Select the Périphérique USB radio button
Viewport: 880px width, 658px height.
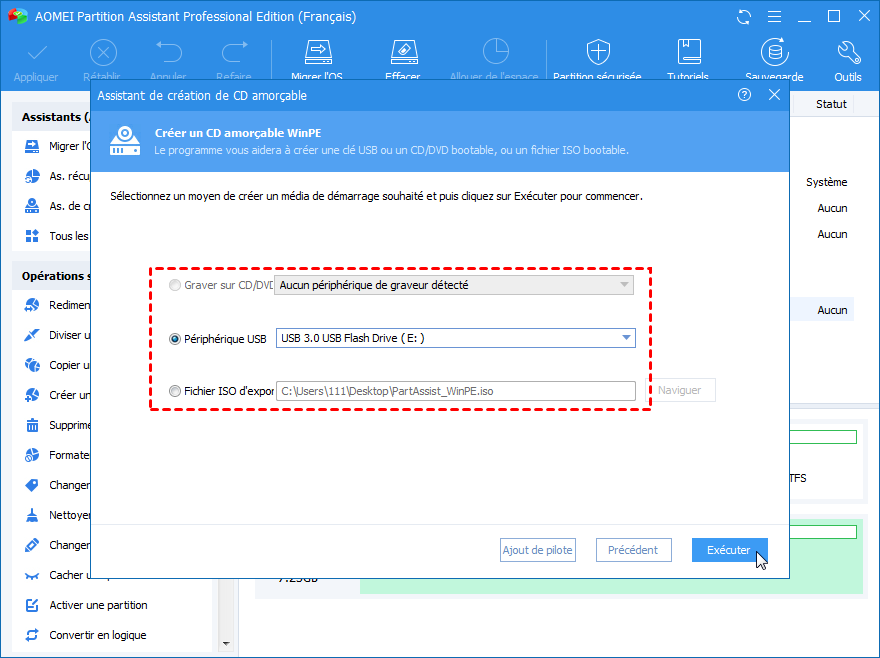tap(175, 339)
